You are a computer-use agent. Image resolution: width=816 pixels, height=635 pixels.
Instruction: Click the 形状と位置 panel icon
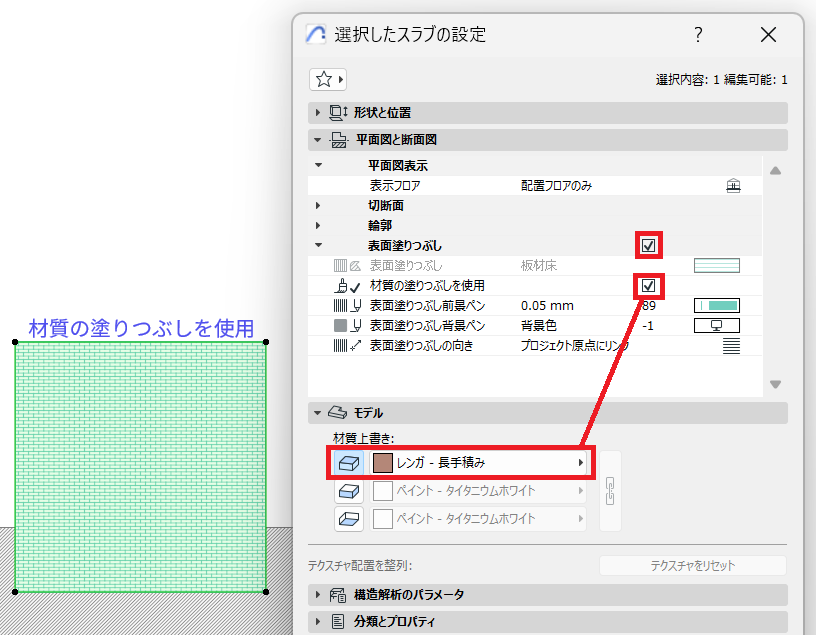338,112
